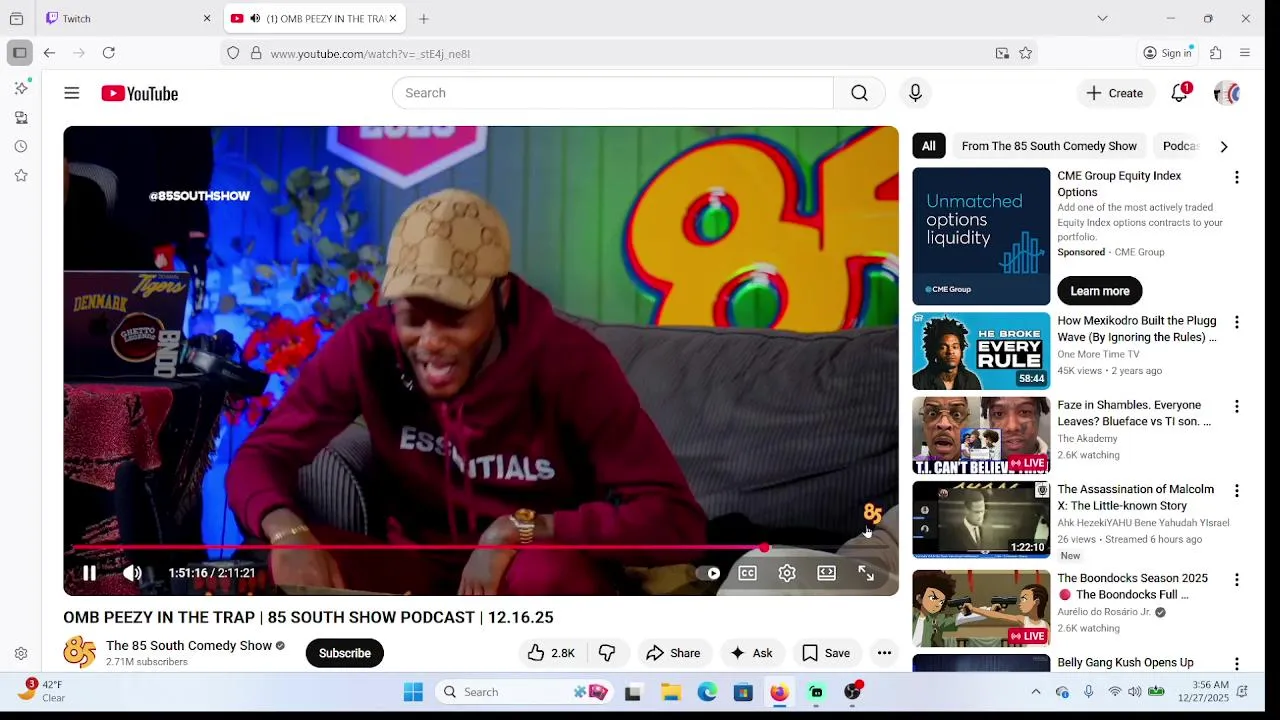The height and width of the screenshot is (720, 1280).
Task: Toggle the browser sidebar button
Action: click(x=19, y=53)
